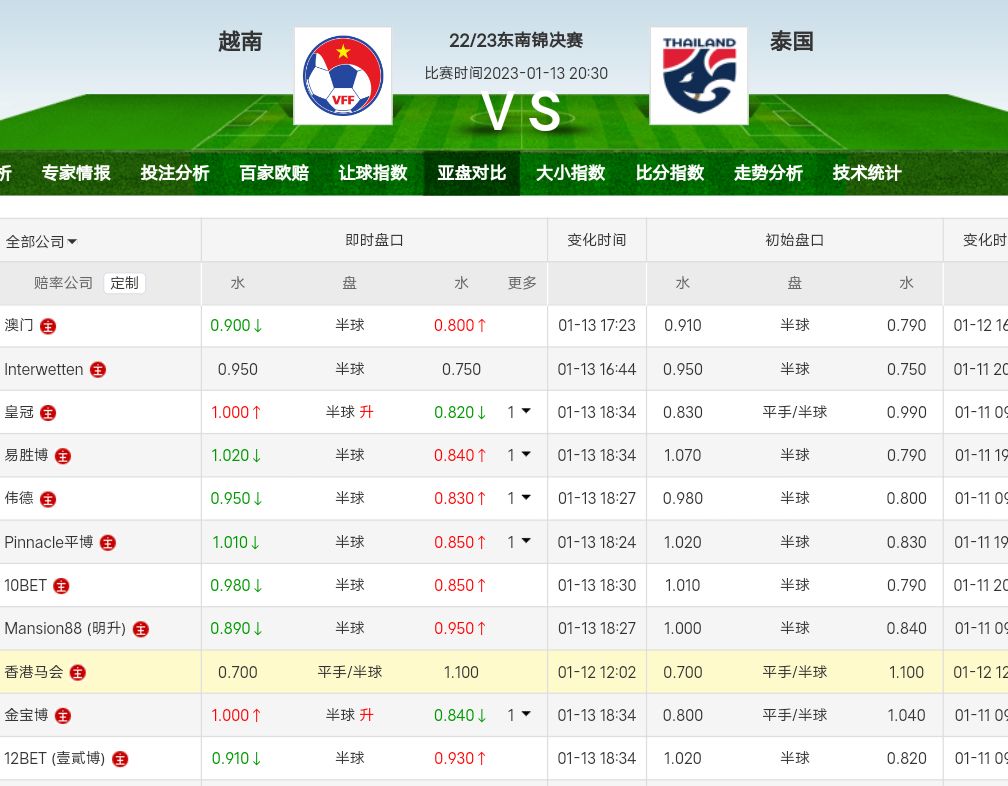Click the red 主 icon beside 香港马会

pyautogui.click(x=78, y=673)
